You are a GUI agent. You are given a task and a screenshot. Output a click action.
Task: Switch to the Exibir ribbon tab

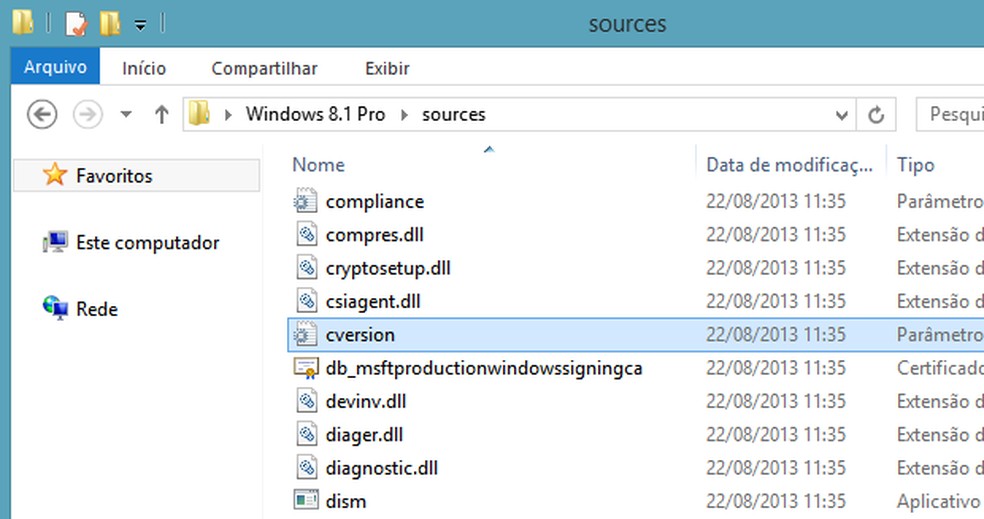pos(387,69)
